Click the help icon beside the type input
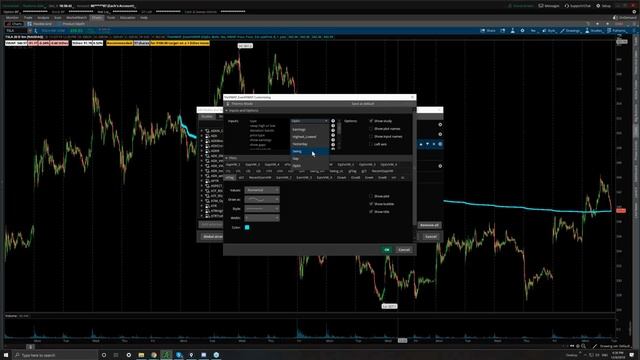This screenshot has width=640, height=360. [x=333, y=121]
